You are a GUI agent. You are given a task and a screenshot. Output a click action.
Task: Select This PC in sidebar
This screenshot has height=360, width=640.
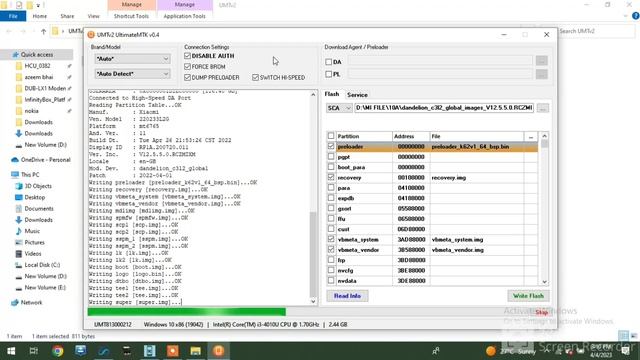pos(30,175)
